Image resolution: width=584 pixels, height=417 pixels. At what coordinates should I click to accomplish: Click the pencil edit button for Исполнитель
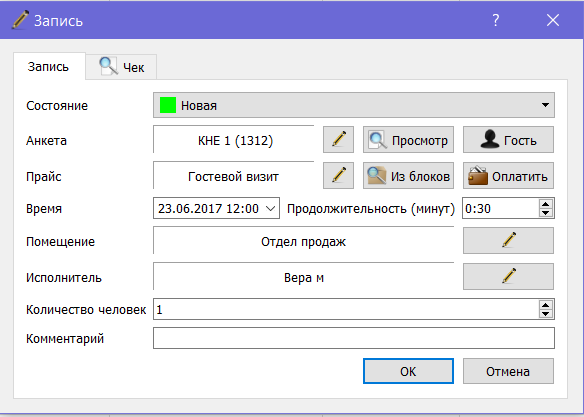[x=508, y=276]
